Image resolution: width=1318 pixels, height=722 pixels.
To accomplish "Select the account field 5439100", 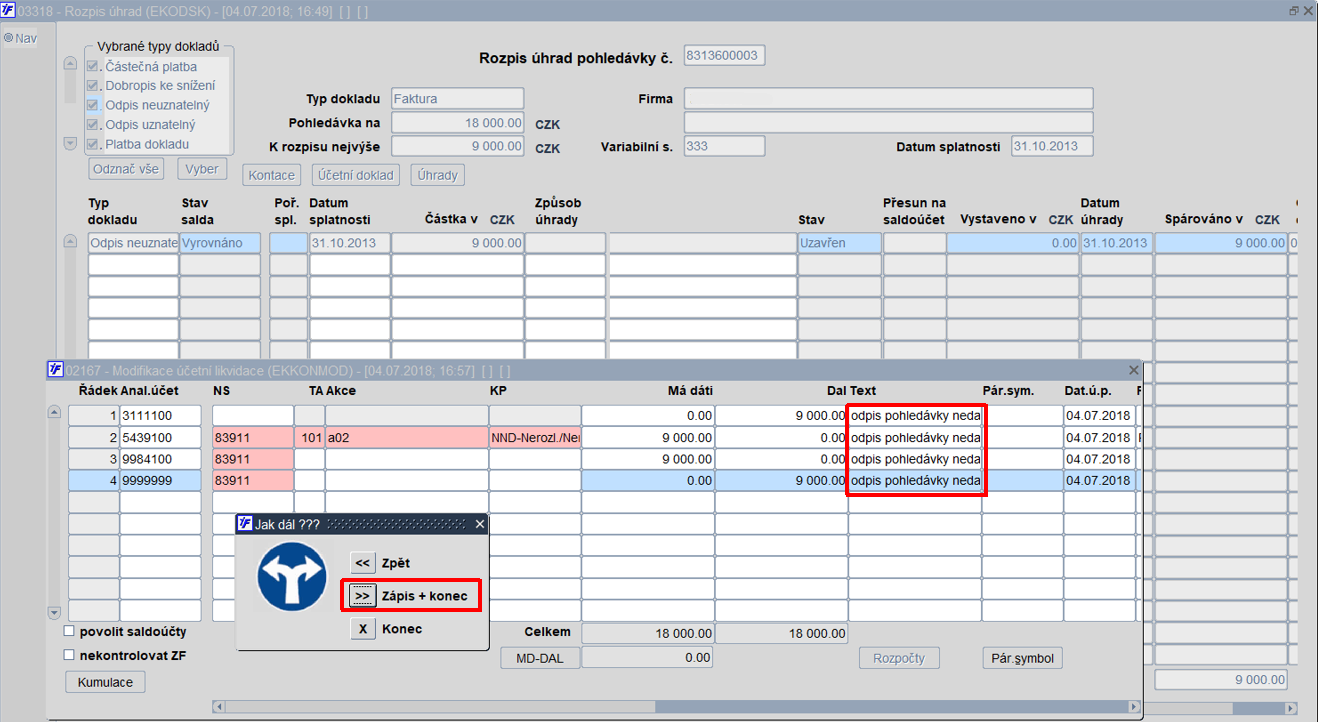I will tap(160, 437).
